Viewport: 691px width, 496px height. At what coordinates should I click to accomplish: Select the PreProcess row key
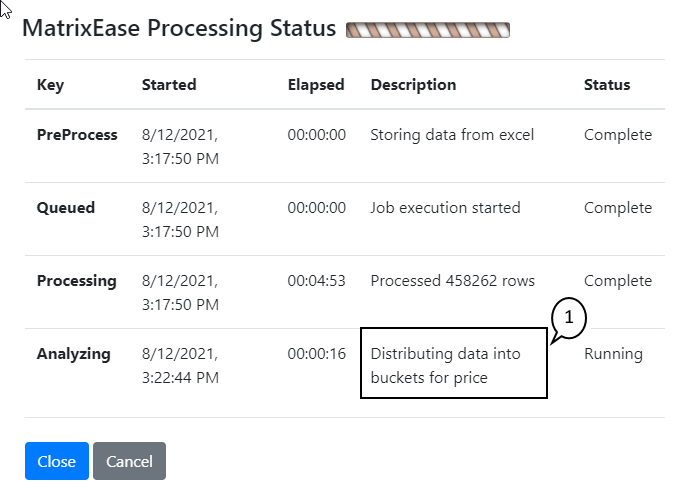[x=77, y=135]
